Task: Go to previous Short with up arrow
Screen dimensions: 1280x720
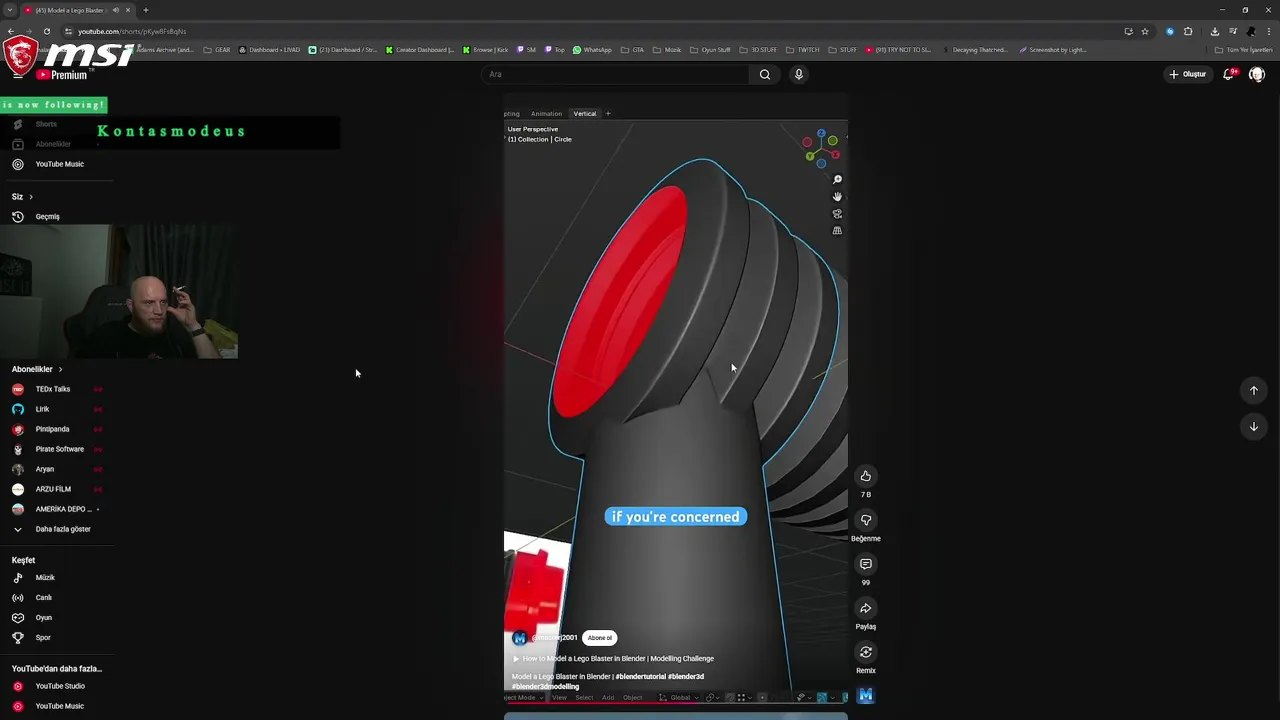Action: pyautogui.click(x=1254, y=390)
